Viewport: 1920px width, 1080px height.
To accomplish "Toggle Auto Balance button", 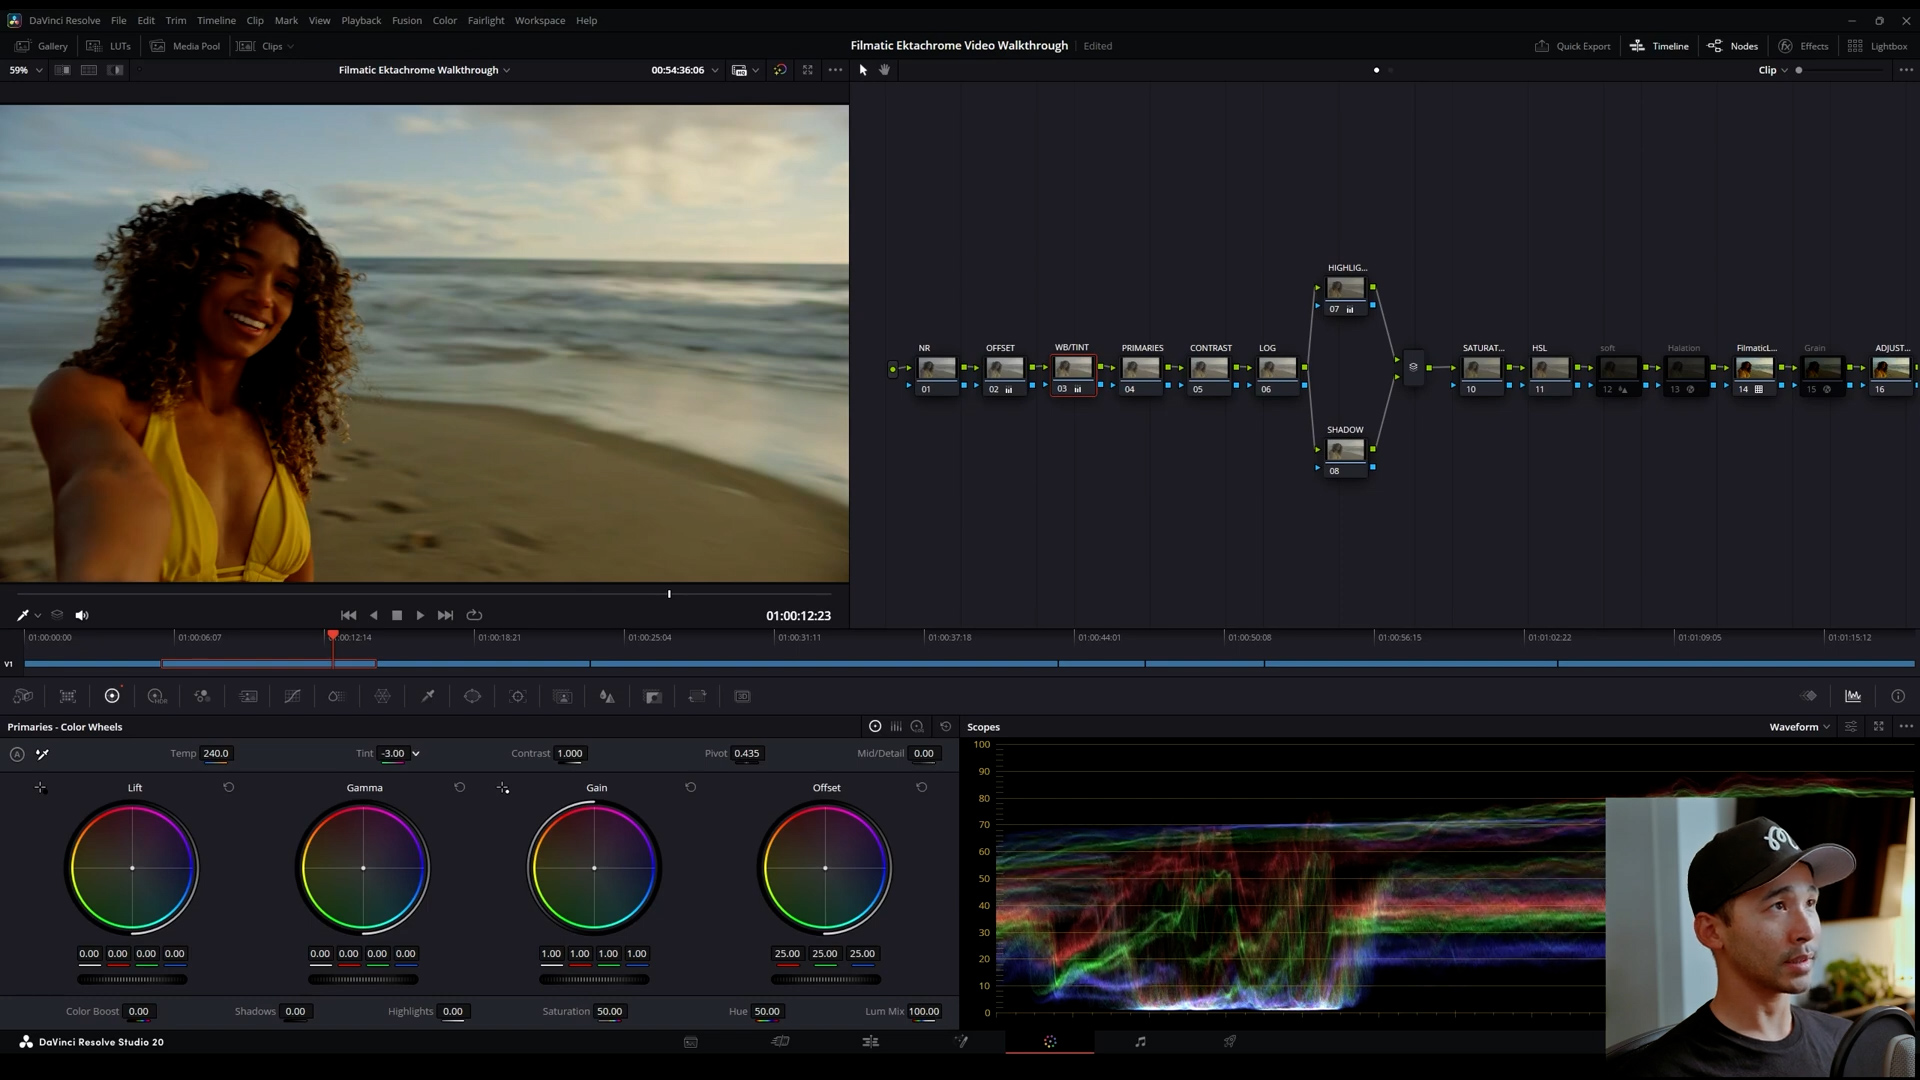I will click(x=17, y=754).
